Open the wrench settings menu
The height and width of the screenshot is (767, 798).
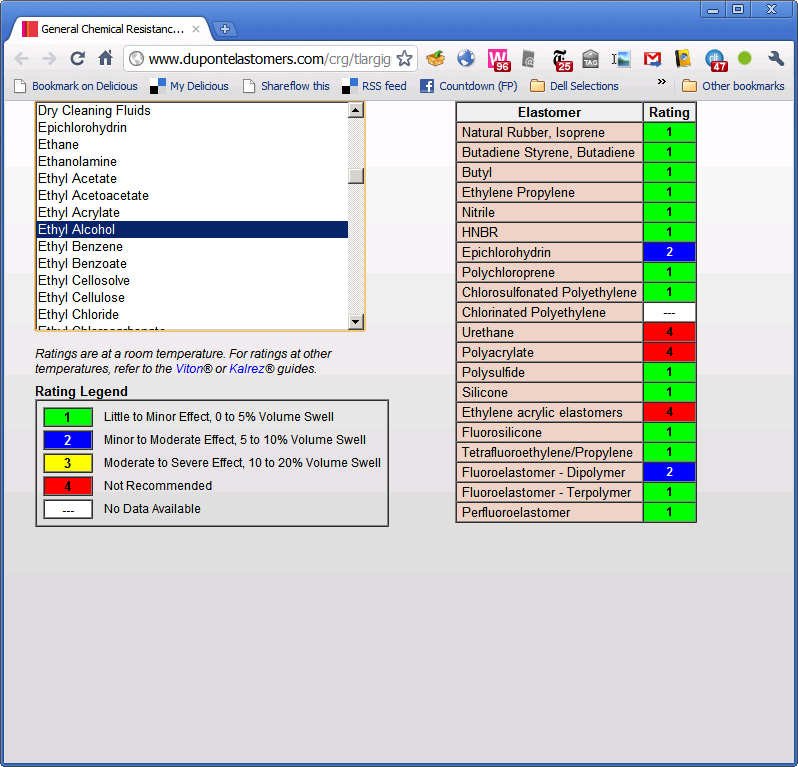coord(776,59)
